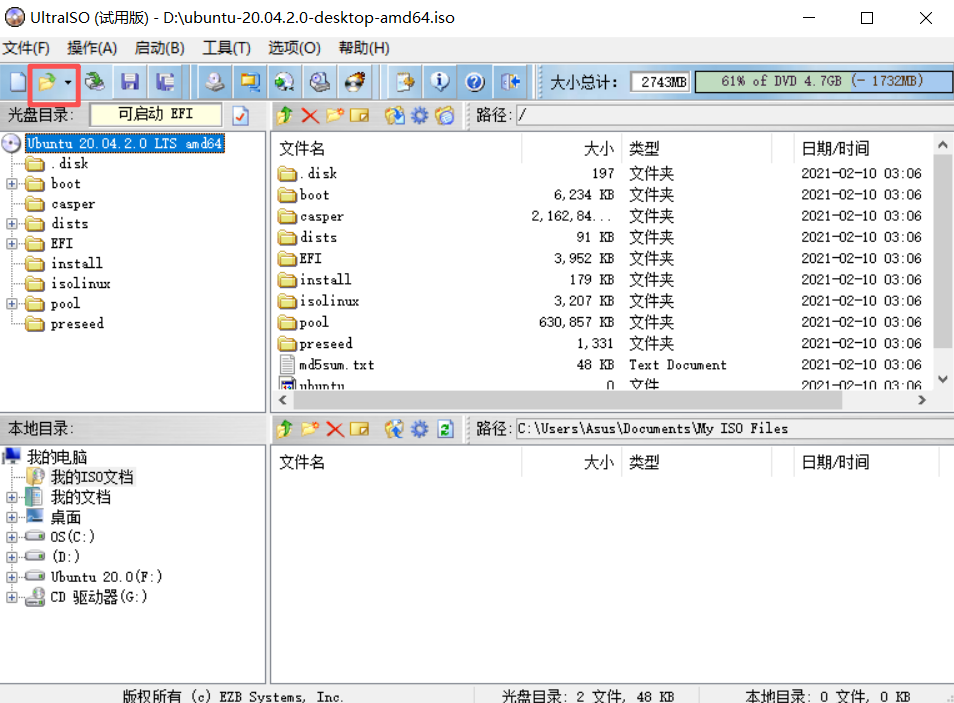Click the document with gear toolbar icon
Viewport: 954px width, 703px height.
pos(405,82)
